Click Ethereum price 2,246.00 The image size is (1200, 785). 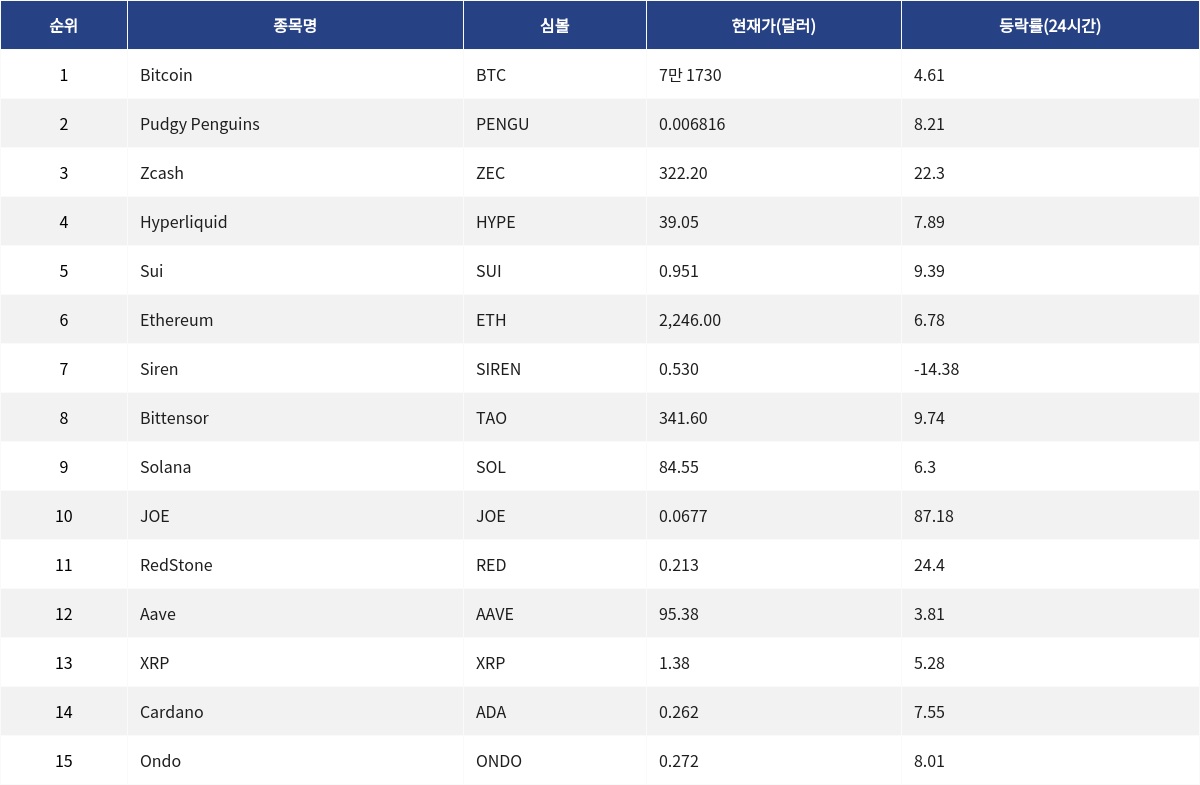[690, 320]
